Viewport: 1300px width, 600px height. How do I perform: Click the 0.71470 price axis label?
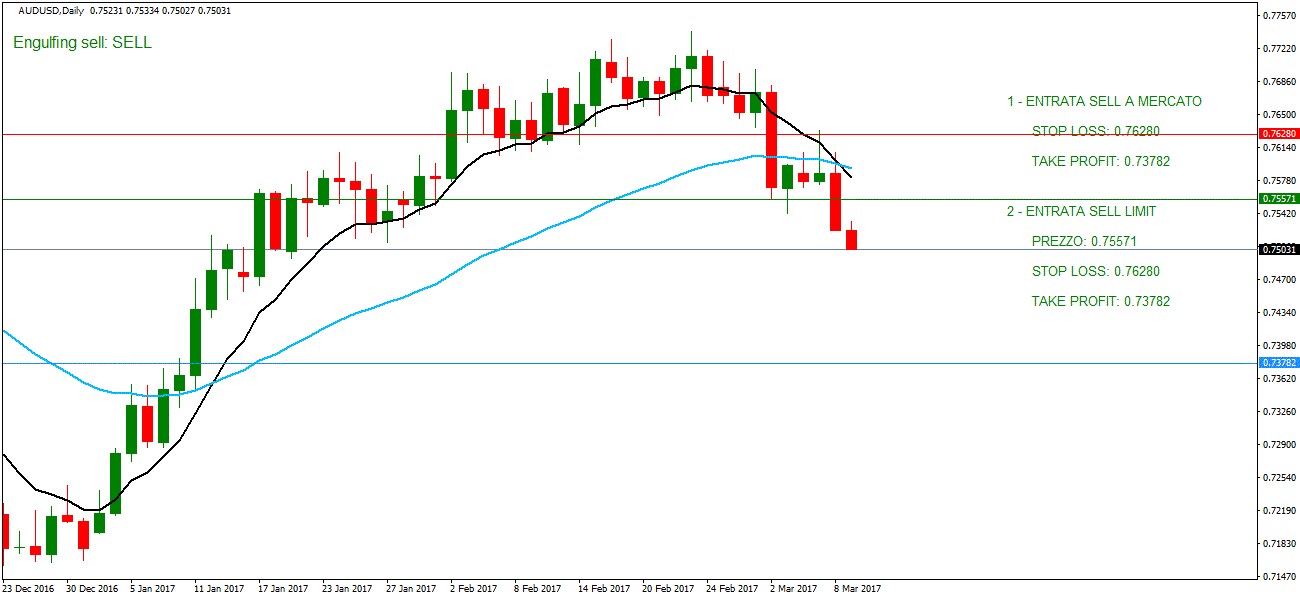(x=1279, y=576)
